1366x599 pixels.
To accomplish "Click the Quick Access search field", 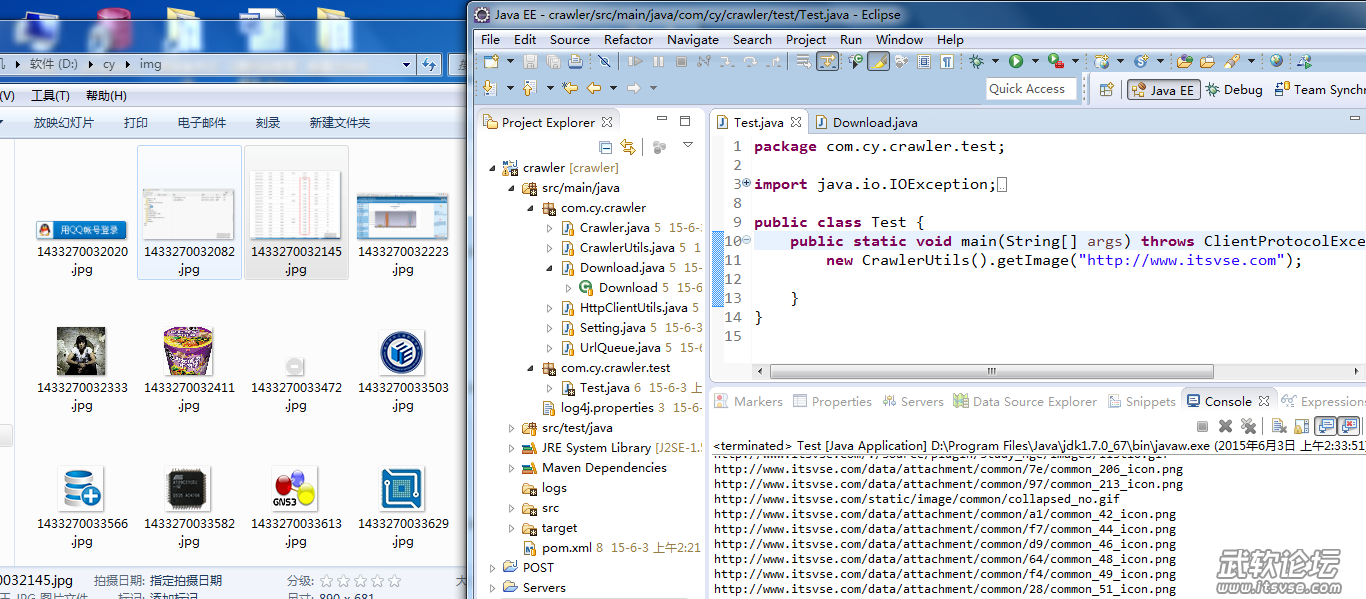I will [1031, 89].
